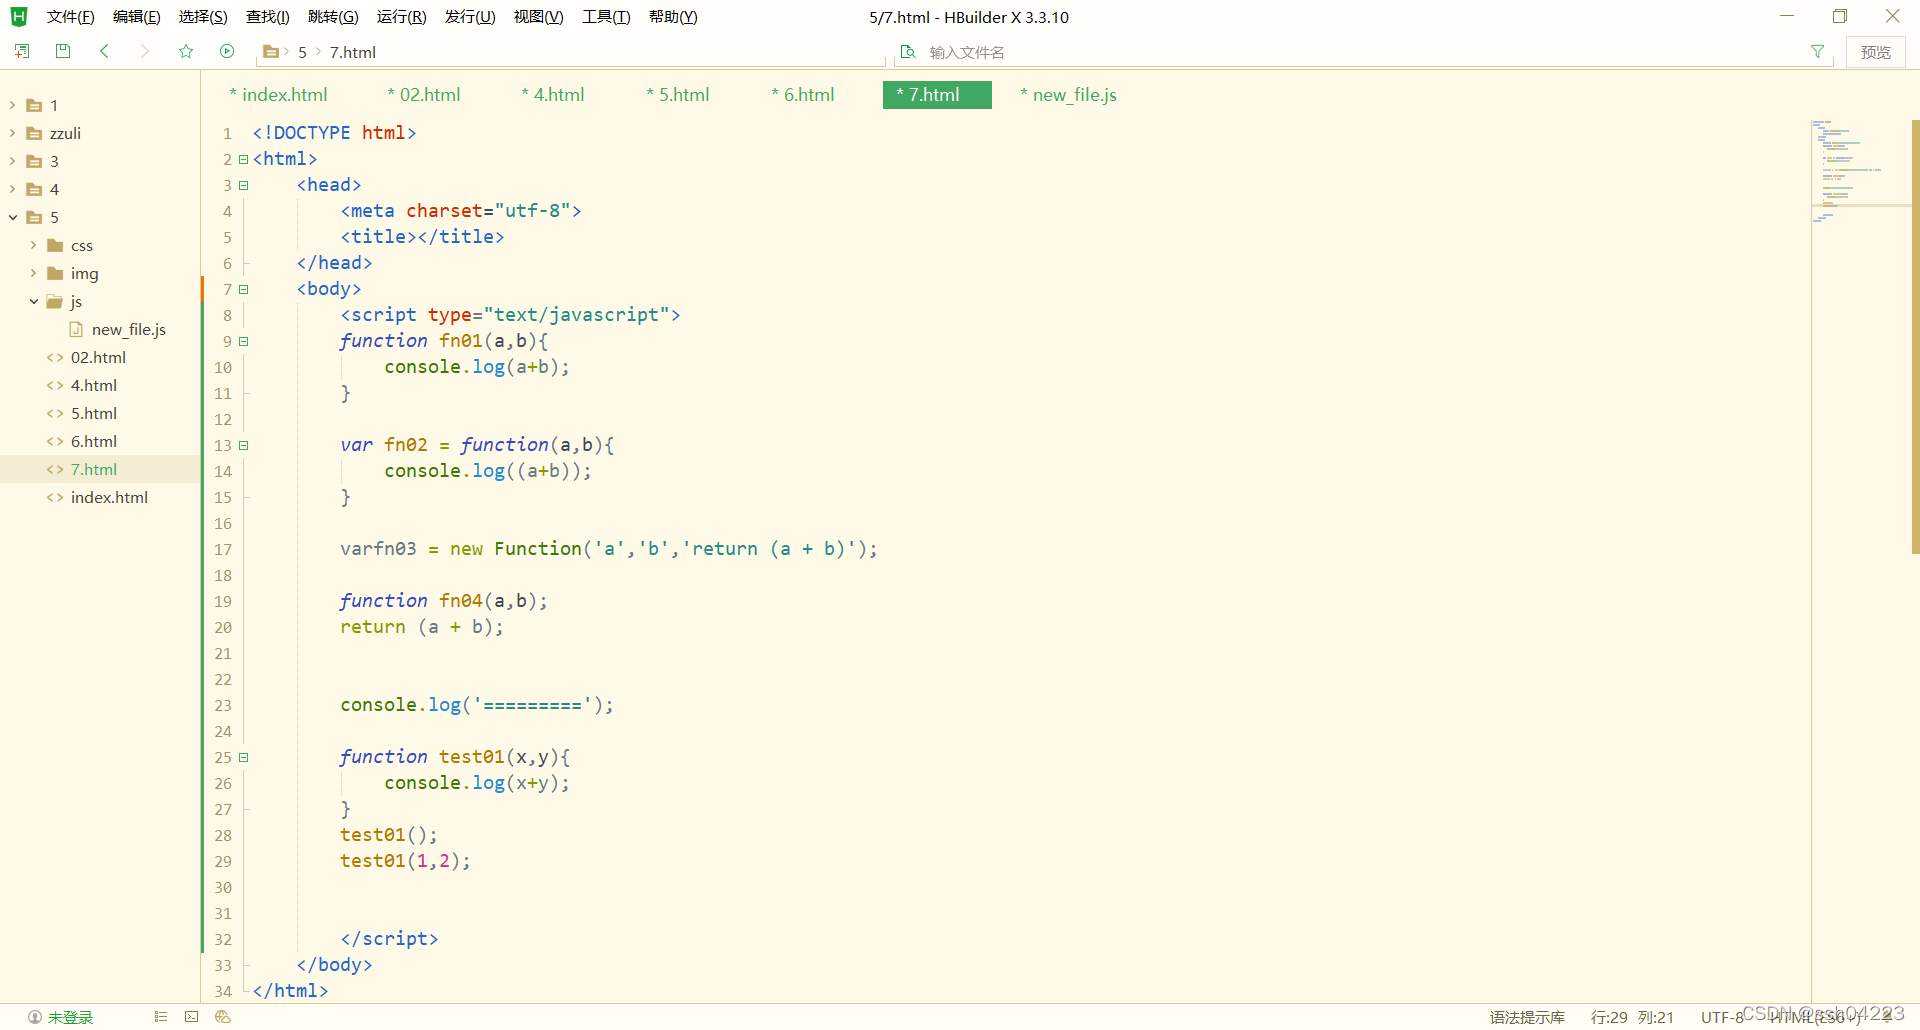This screenshot has height=1030, width=1920.
Task: Click the code minimap thumbnail
Action: coord(1860,170)
